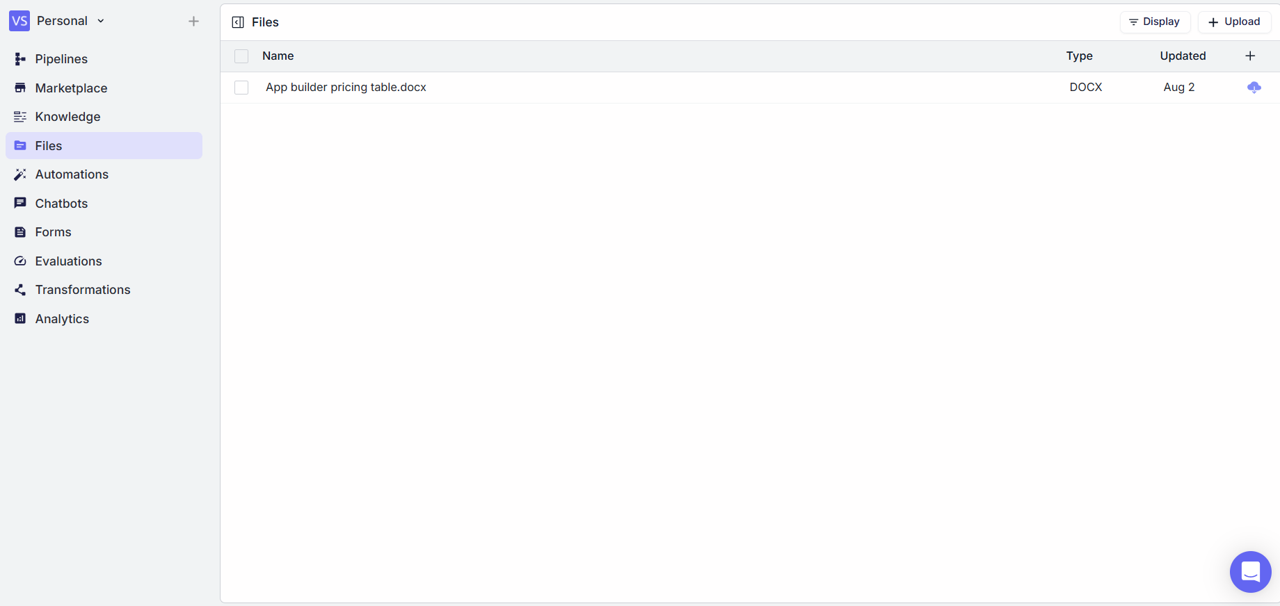Open the Forms menu item
The image size is (1280, 606).
tap(53, 232)
